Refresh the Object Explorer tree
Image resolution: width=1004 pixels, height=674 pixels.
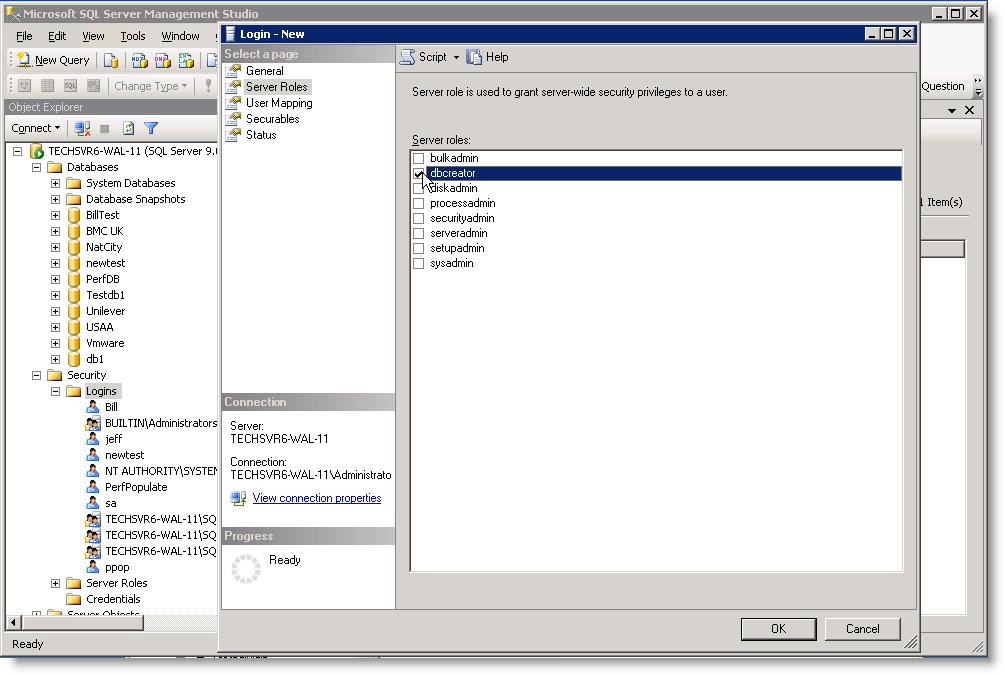tap(128, 128)
